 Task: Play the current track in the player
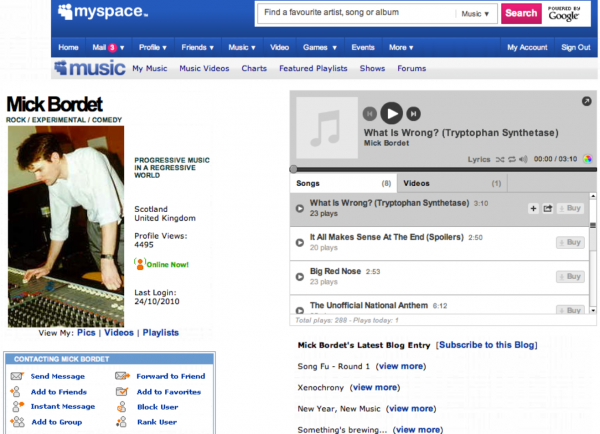pos(391,114)
